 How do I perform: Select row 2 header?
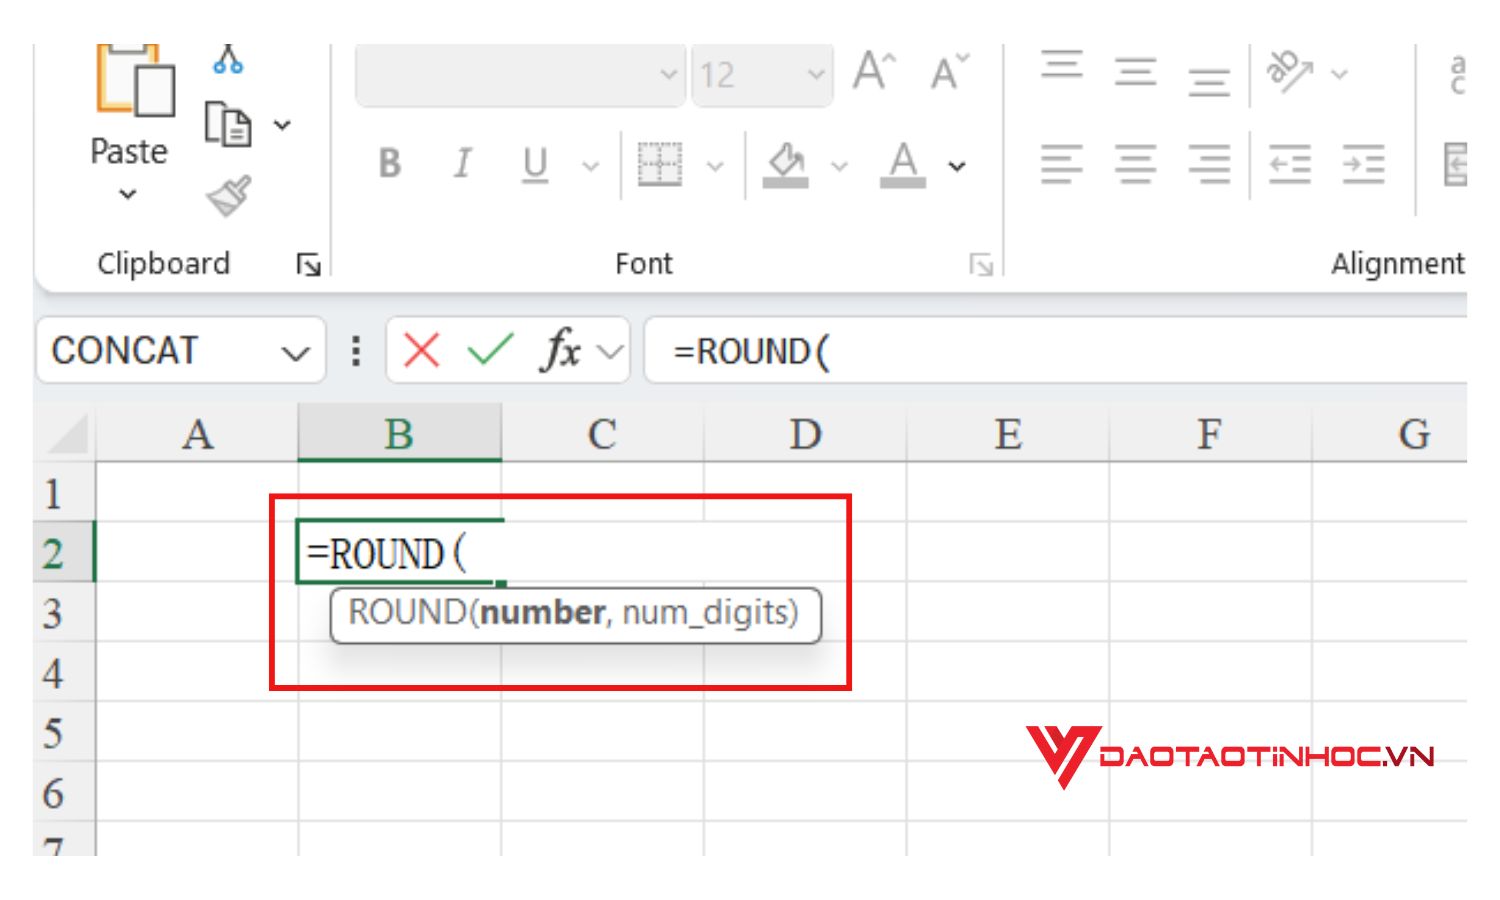(64, 552)
